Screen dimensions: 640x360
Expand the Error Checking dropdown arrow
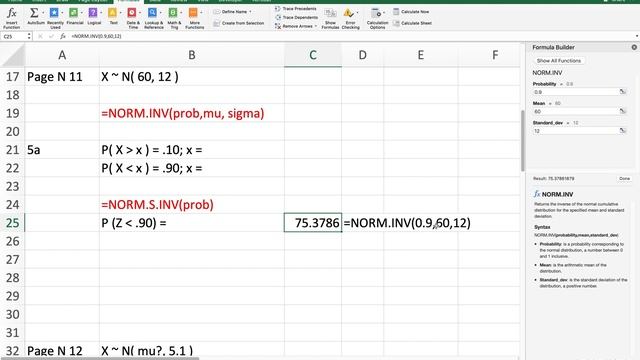(357, 13)
